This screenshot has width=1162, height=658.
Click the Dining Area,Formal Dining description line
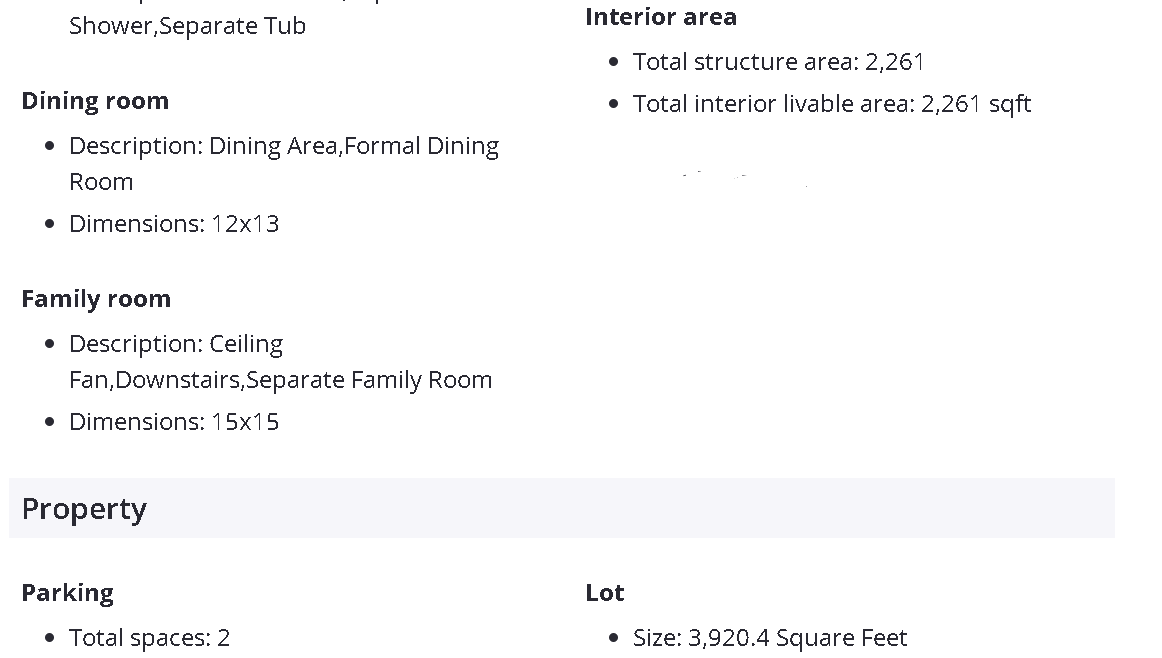(x=284, y=146)
